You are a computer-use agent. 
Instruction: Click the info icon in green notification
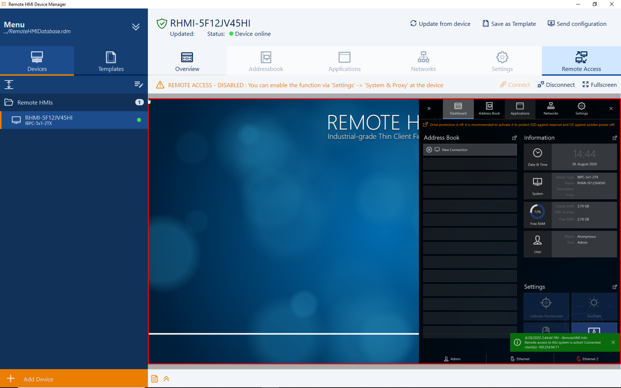tap(517, 342)
